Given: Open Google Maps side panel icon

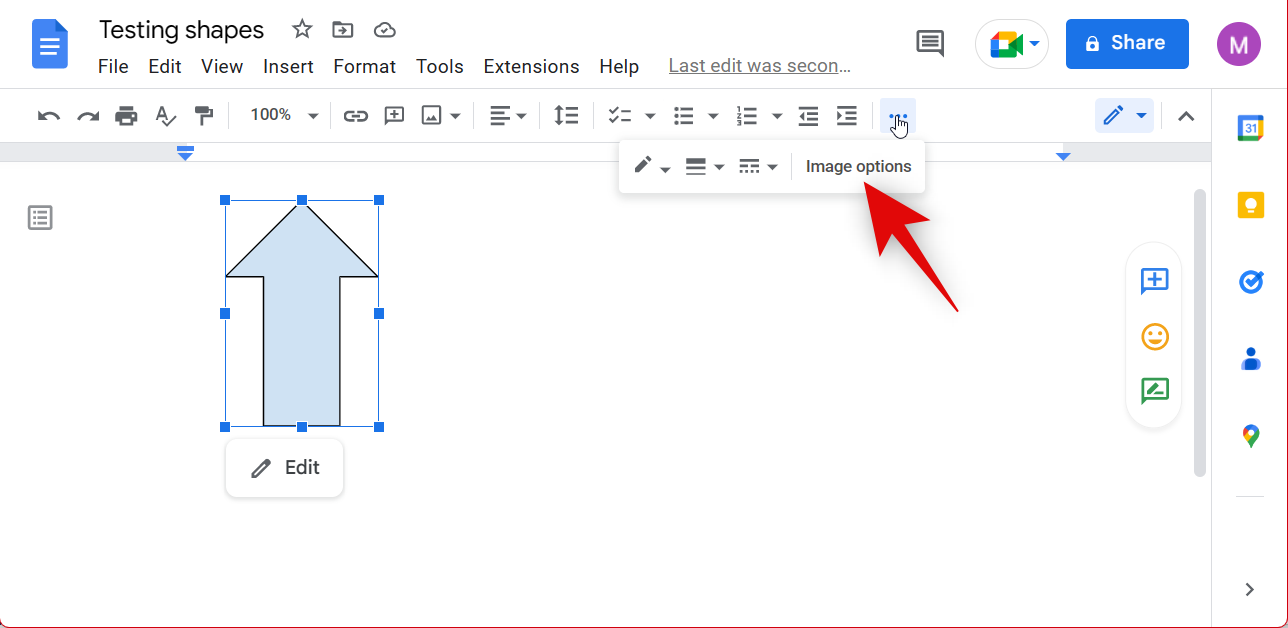Looking at the screenshot, I should click(x=1250, y=436).
